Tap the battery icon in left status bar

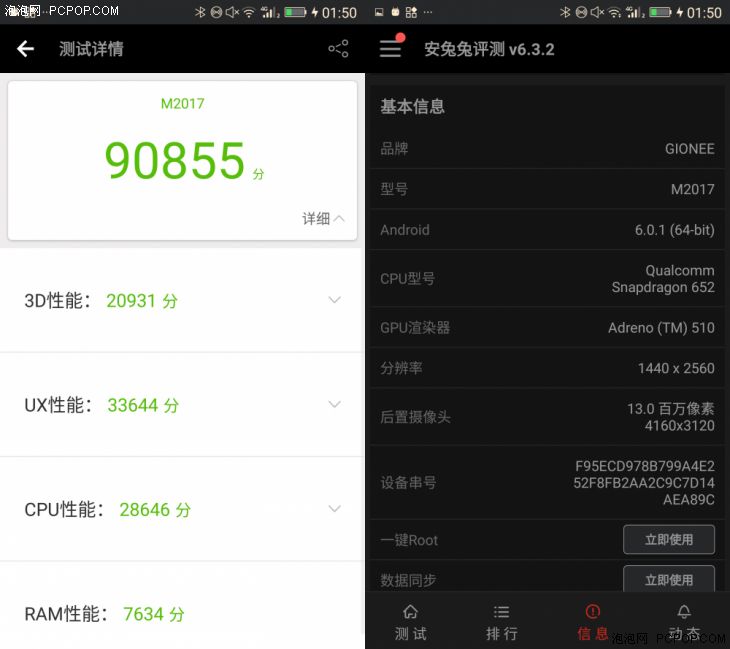(x=295, y=12)
